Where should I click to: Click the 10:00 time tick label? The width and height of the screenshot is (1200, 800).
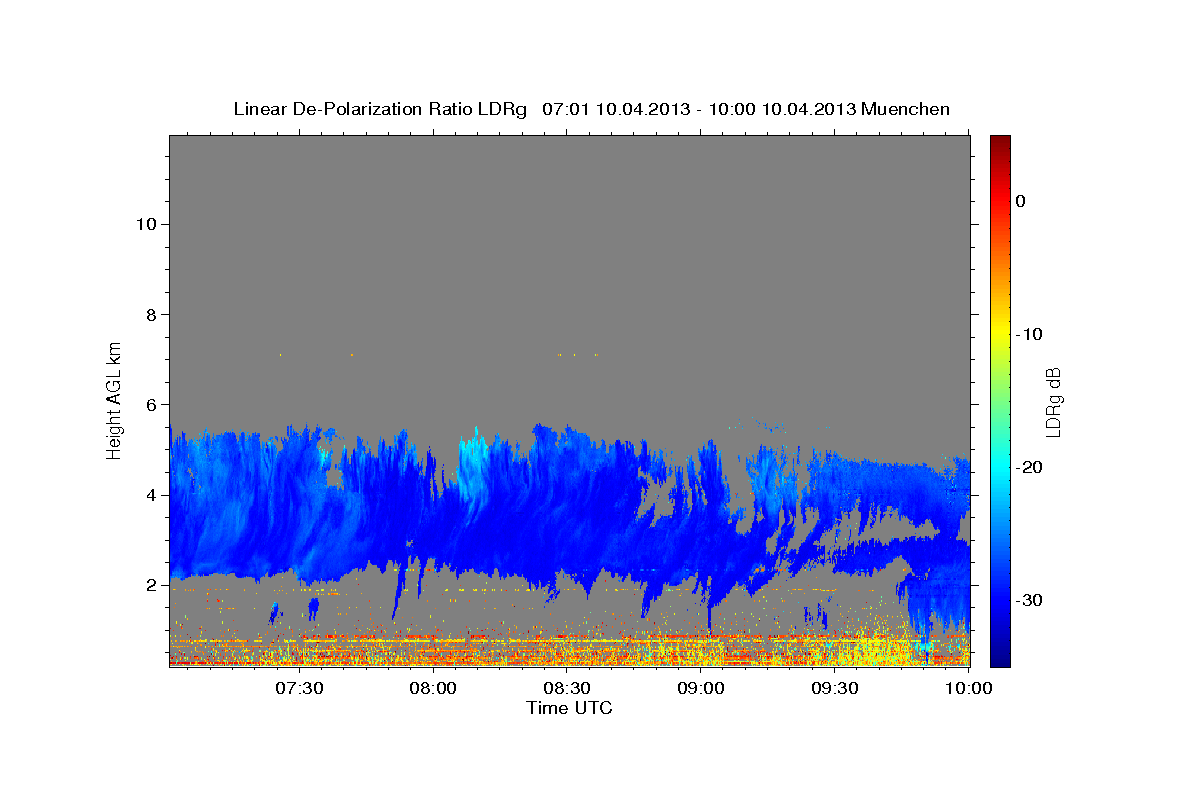(x=967, y=688)
